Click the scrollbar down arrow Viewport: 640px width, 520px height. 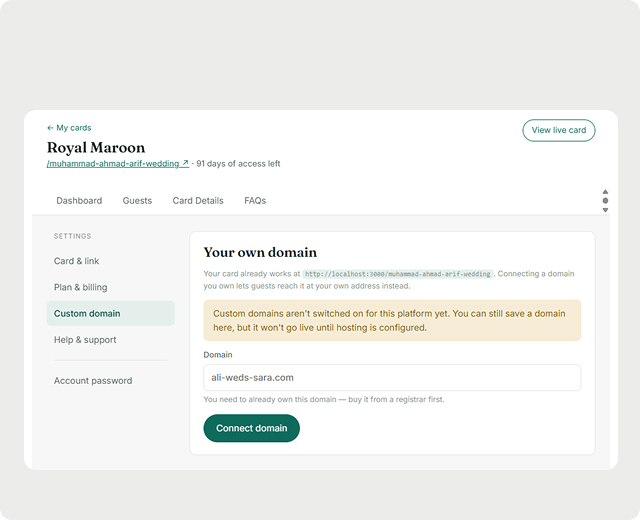click(x=605, y=210)
